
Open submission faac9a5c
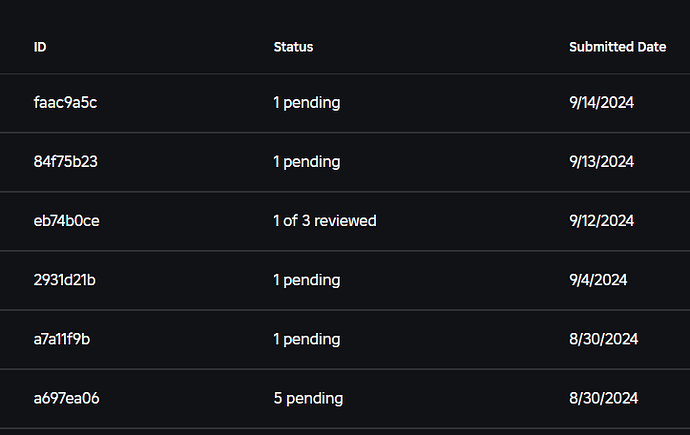coord(65,102)
